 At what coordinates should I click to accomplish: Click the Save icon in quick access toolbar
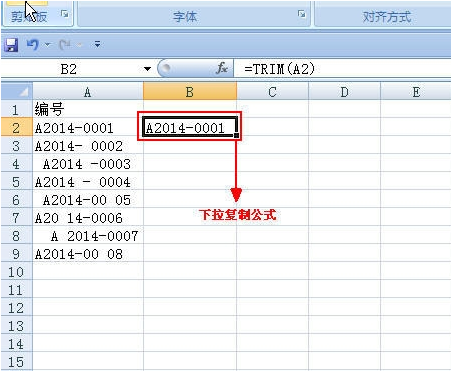coord(11,45)
